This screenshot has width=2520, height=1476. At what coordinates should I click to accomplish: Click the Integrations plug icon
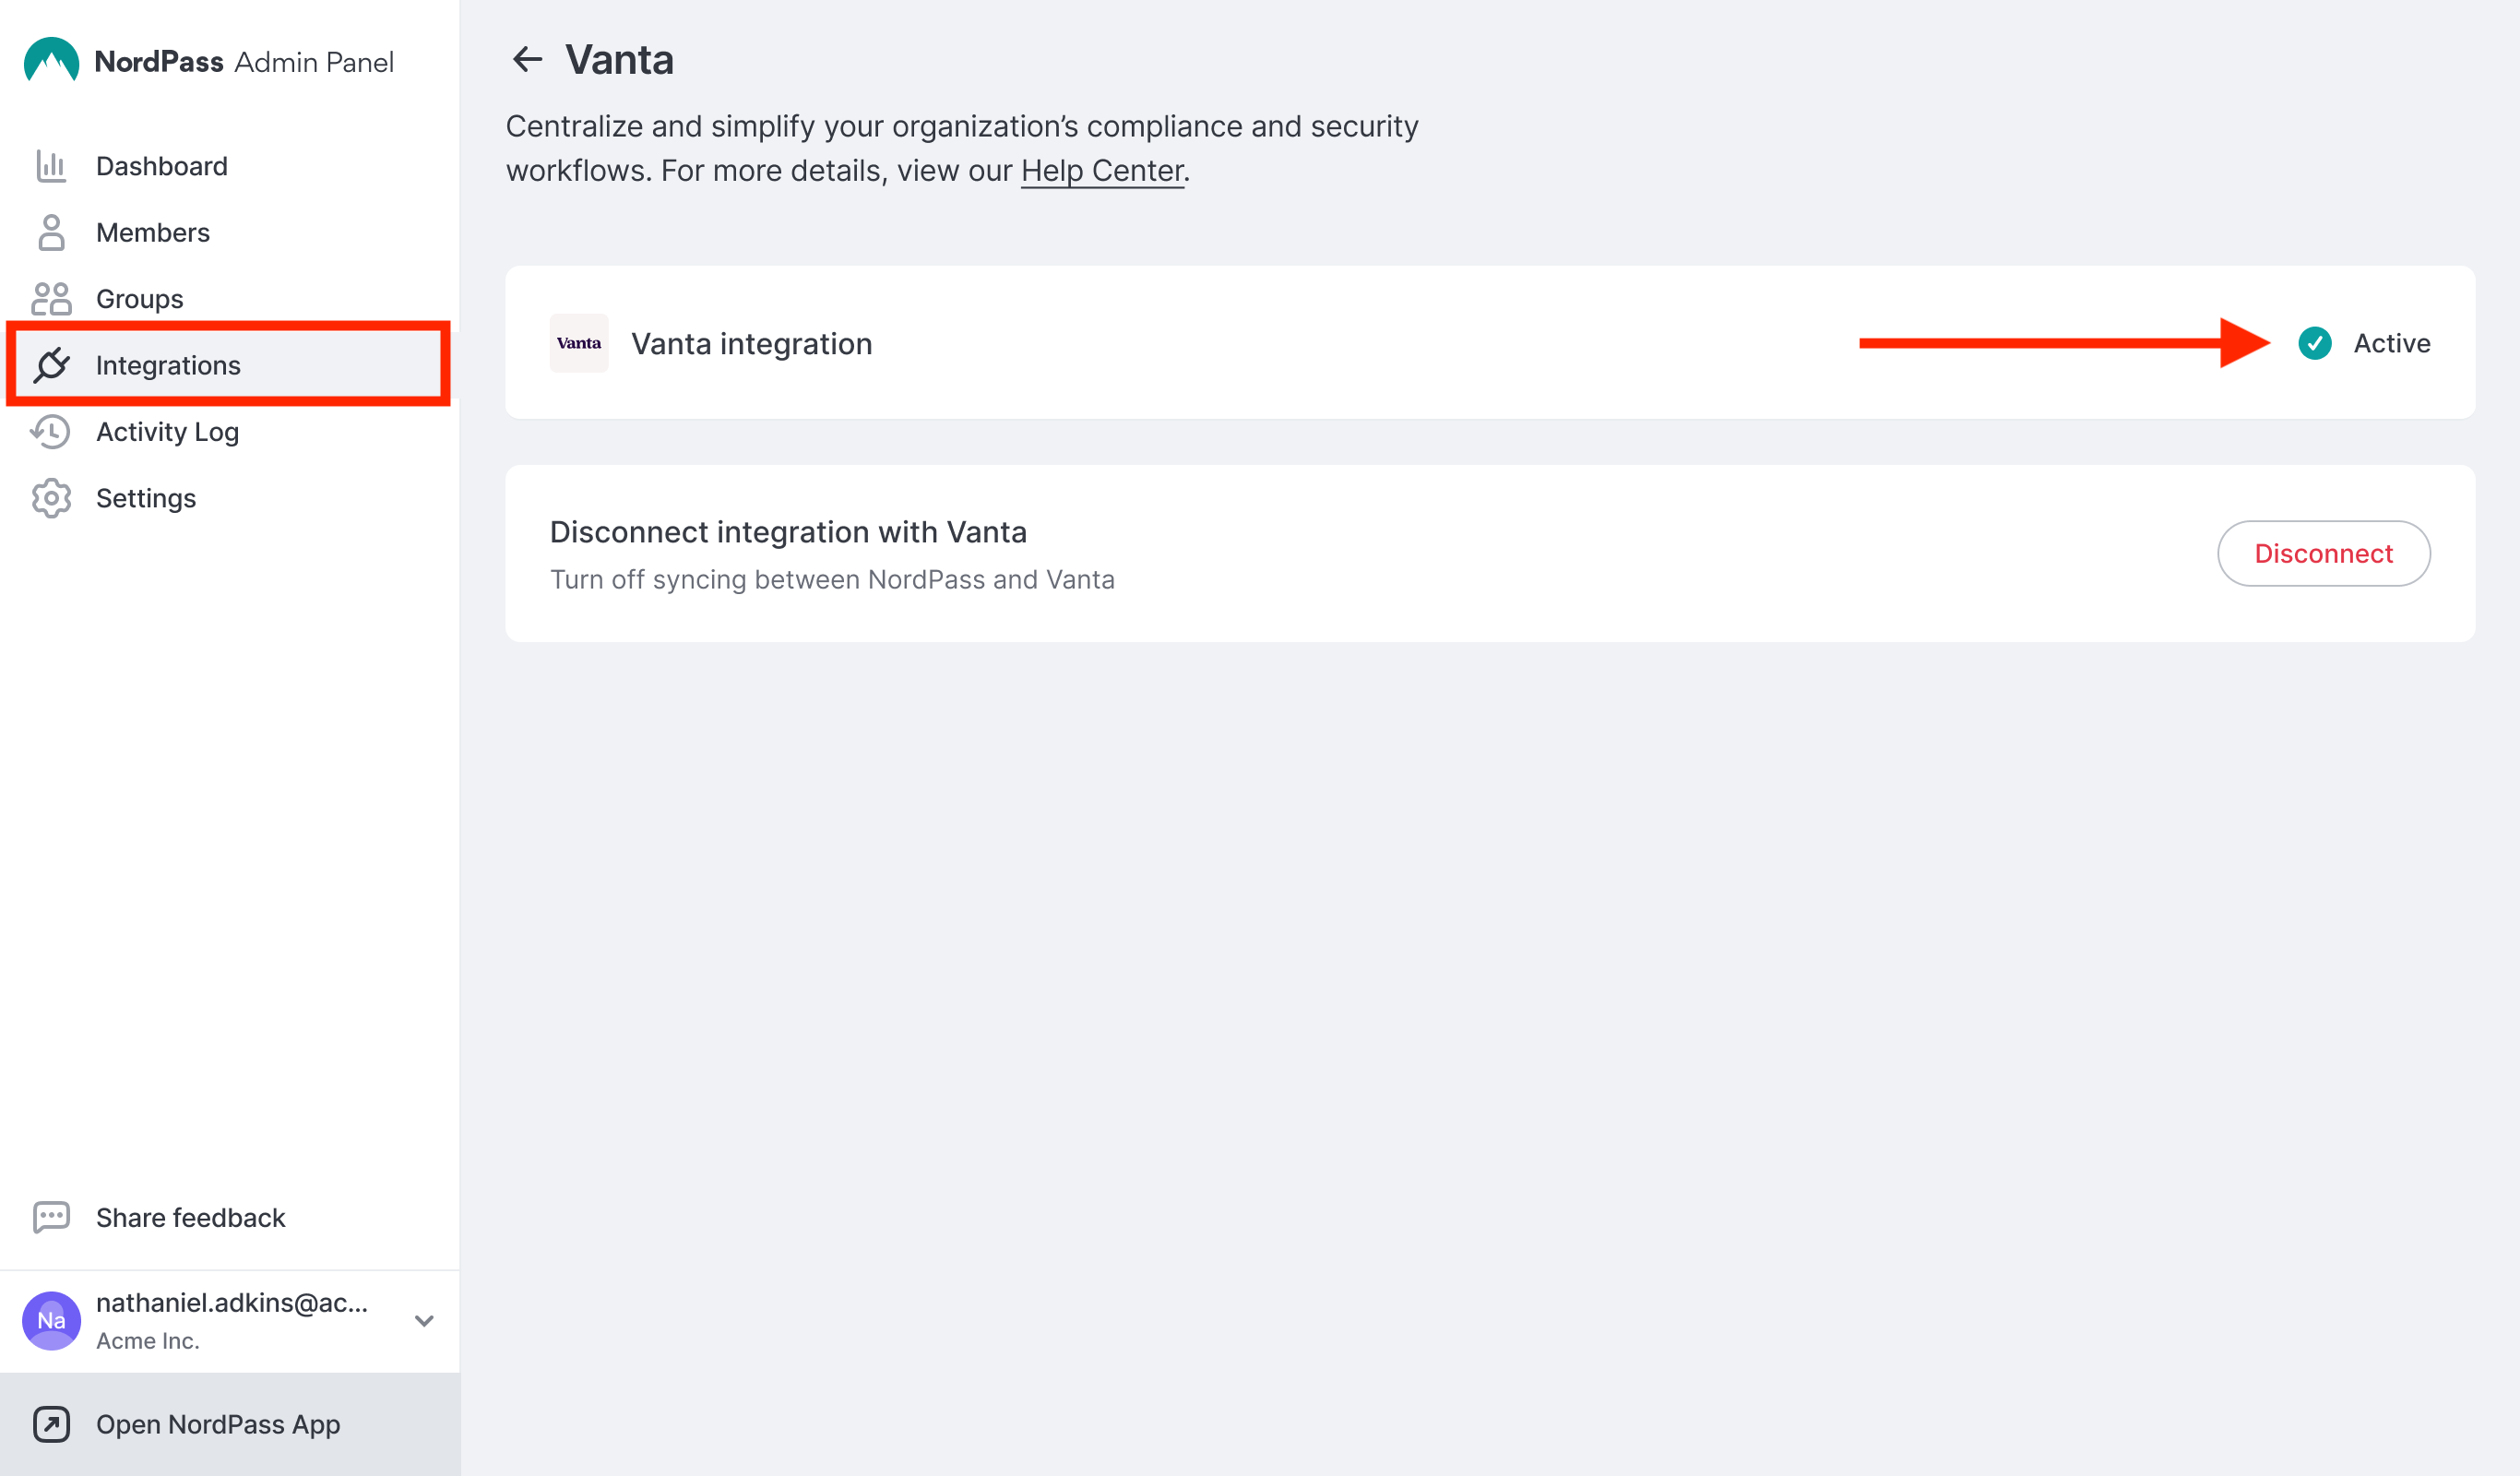coord(51,365)
